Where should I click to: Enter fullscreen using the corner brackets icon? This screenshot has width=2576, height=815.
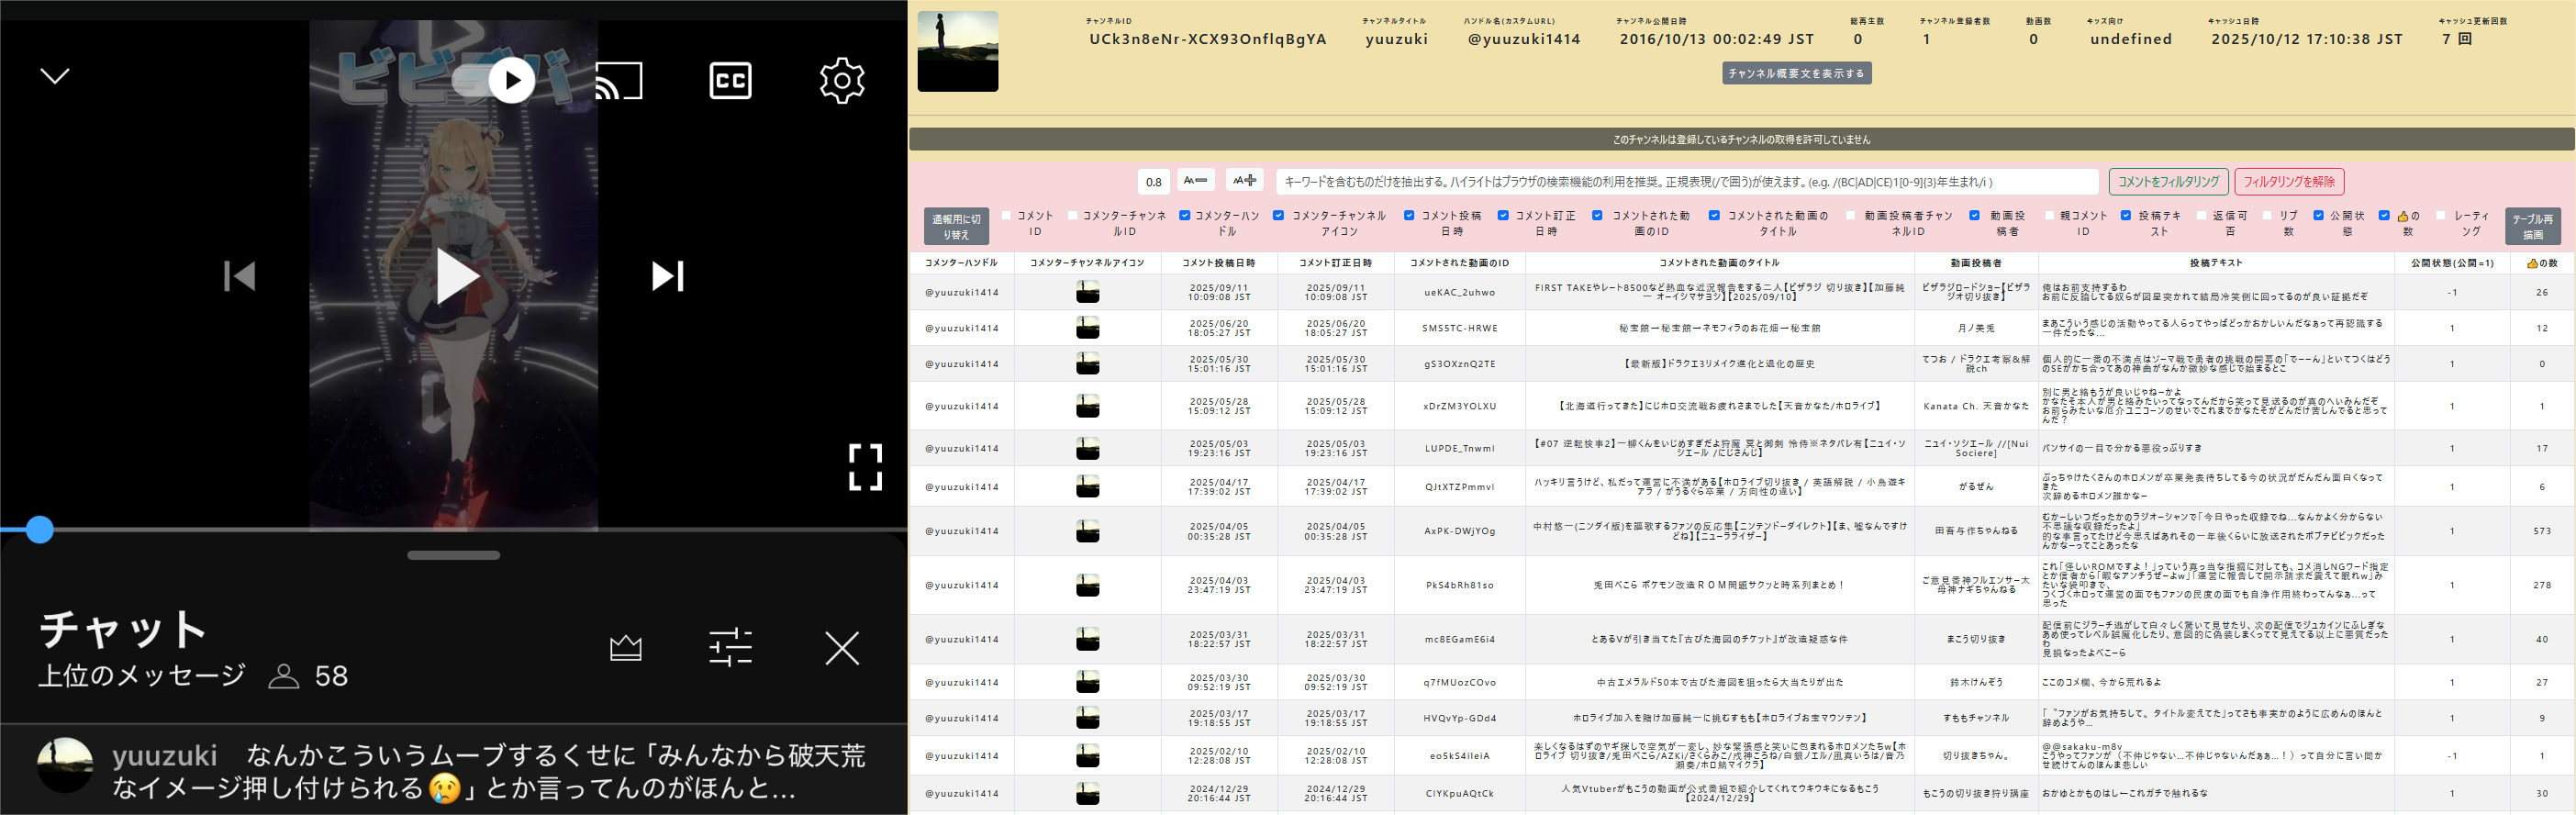tap(865, 467)
